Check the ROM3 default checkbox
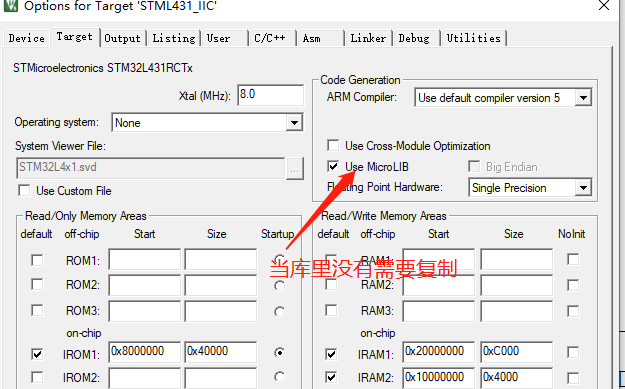The height and width of the screenshot is (389, 625). tap(37, 310)
